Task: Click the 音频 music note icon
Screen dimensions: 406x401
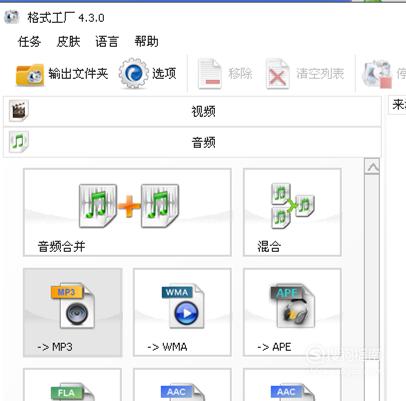Action: tap(19, 142)
